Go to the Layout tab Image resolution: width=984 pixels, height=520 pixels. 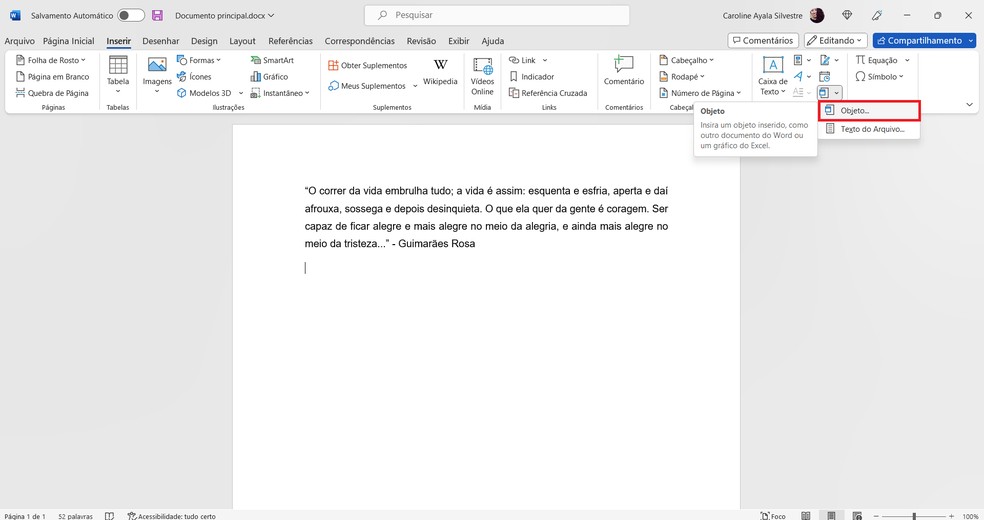tap(242, 41)
